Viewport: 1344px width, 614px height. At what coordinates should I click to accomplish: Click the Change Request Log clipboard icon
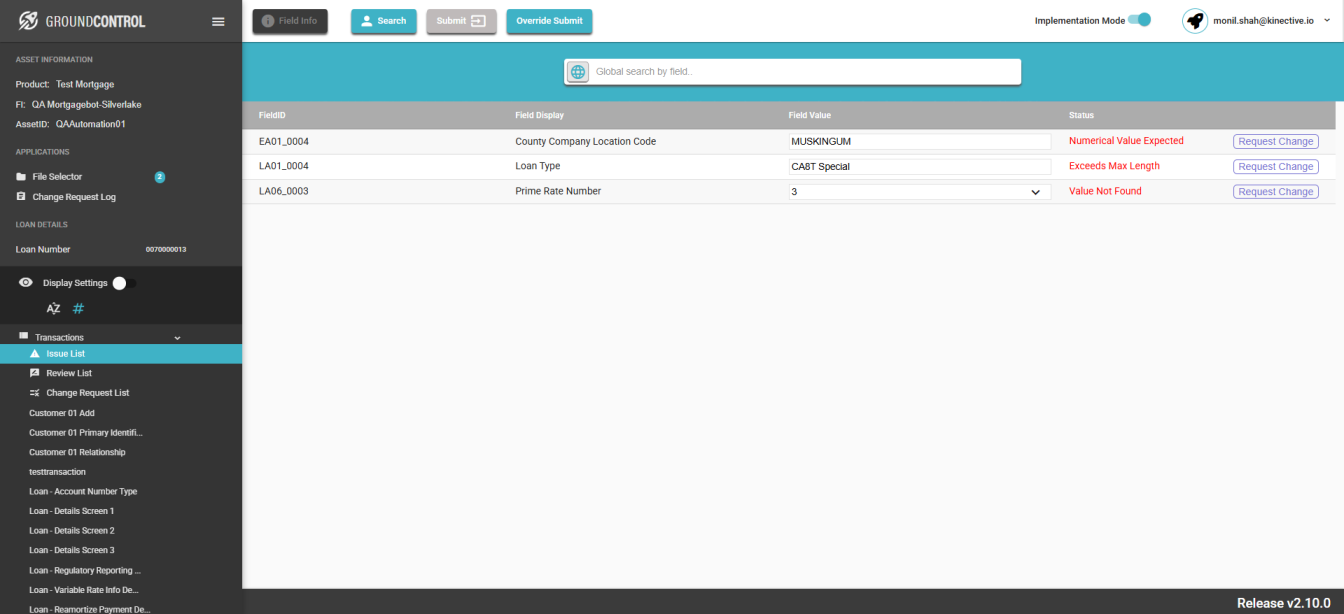[21, 197]
